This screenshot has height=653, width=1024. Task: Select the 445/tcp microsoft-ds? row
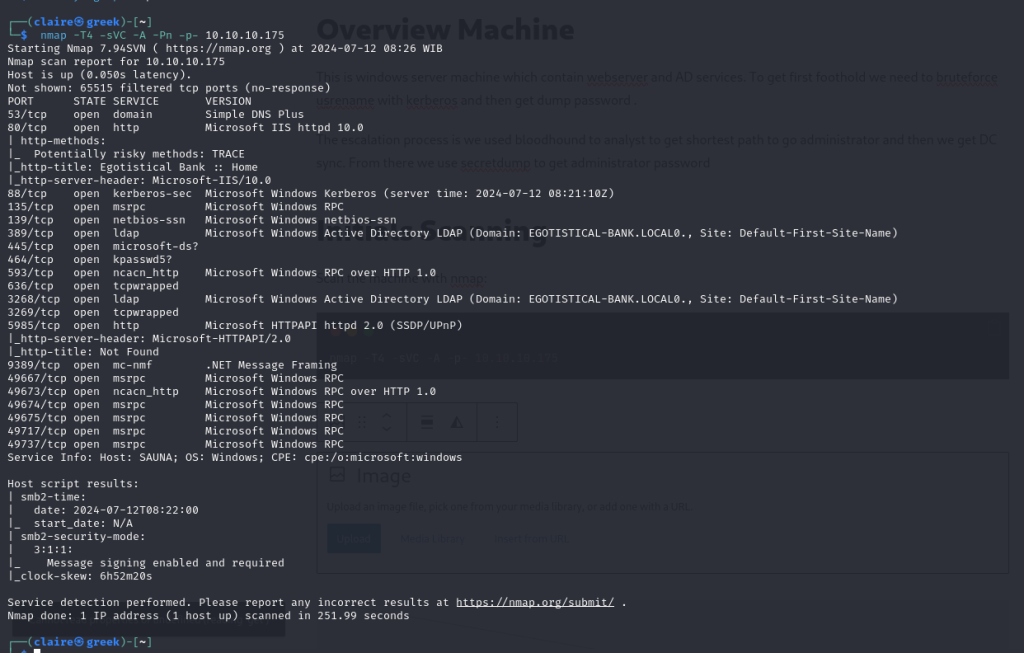103,246
